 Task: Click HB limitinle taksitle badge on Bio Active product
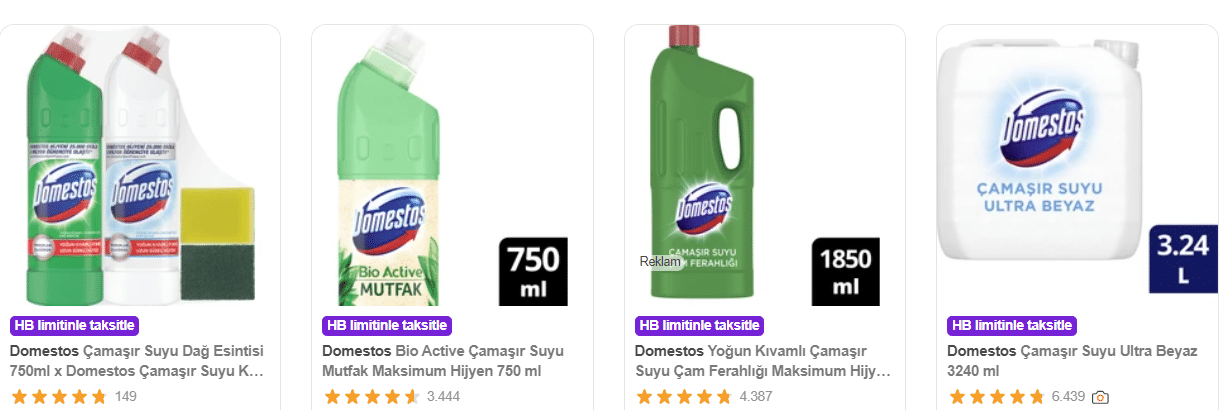(x=387, y=325)
